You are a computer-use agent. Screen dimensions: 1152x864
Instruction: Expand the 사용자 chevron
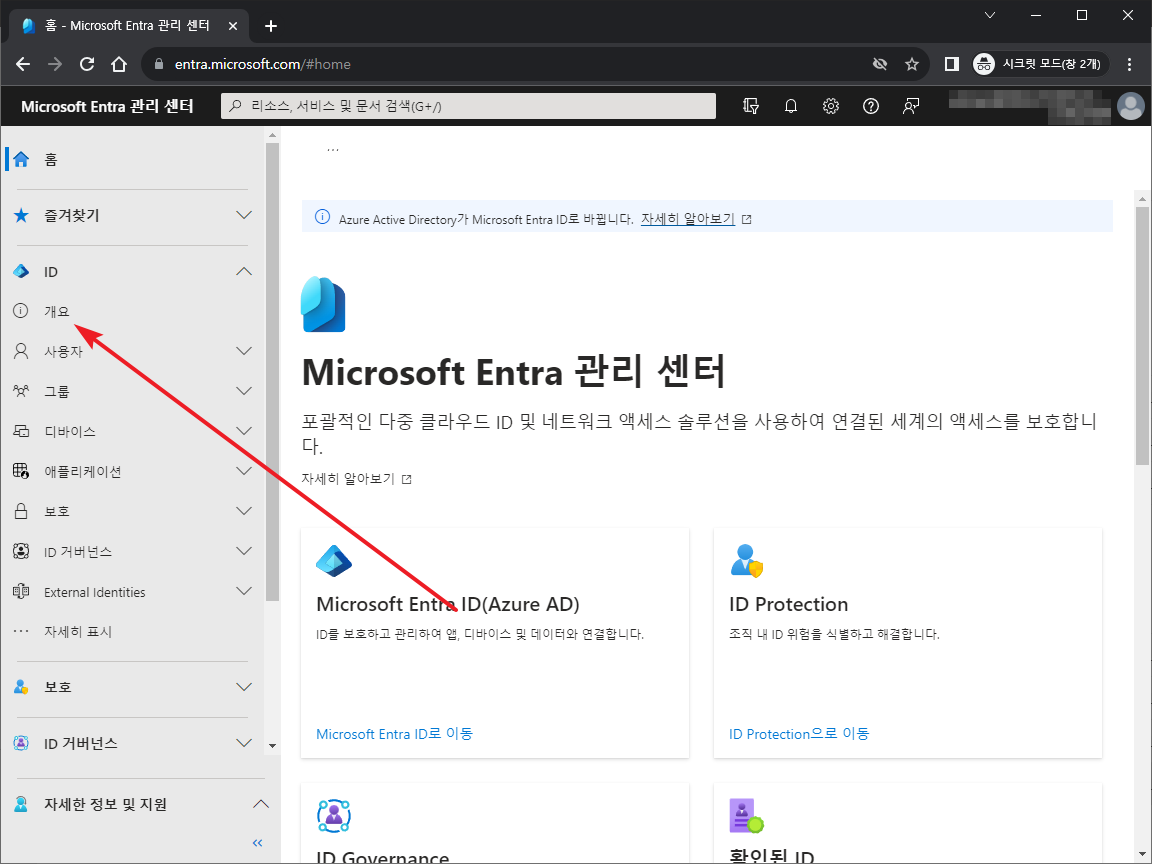point(244,351)
